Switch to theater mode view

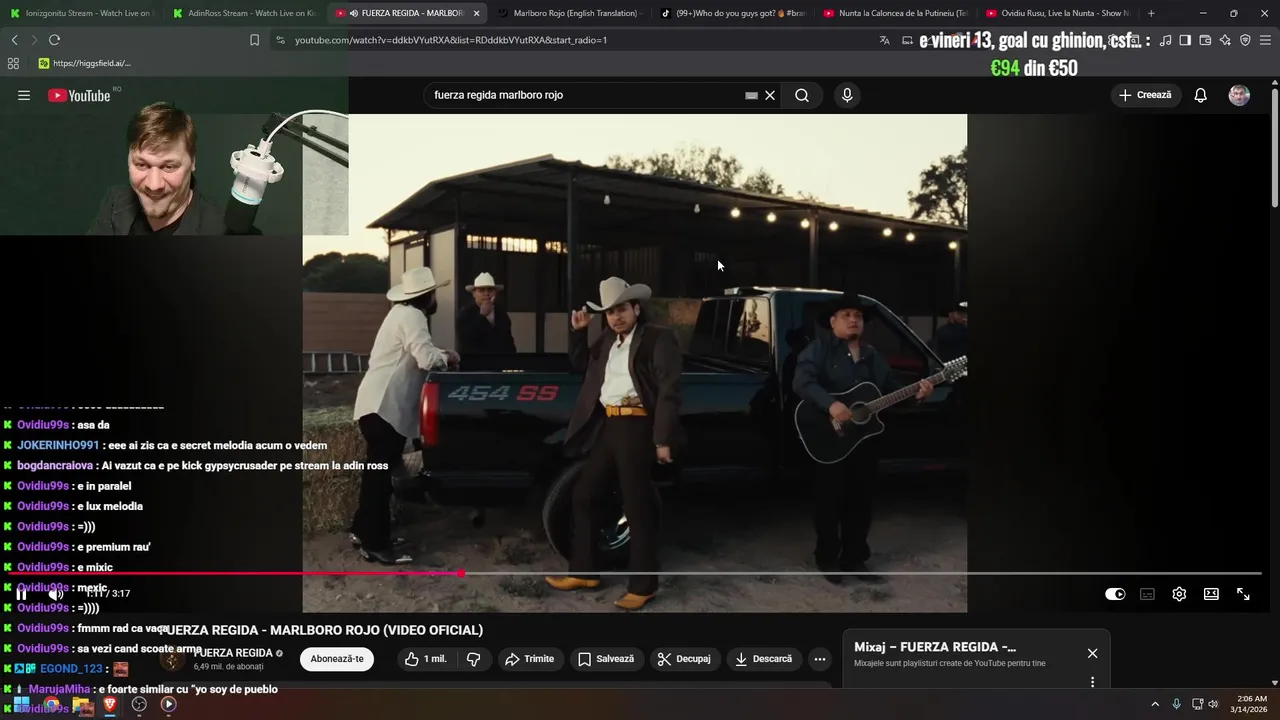pos(1211,594)
